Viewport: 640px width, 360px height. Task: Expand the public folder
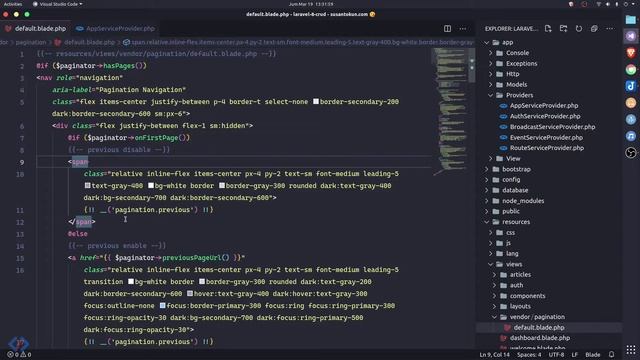(x=487, y=211)
